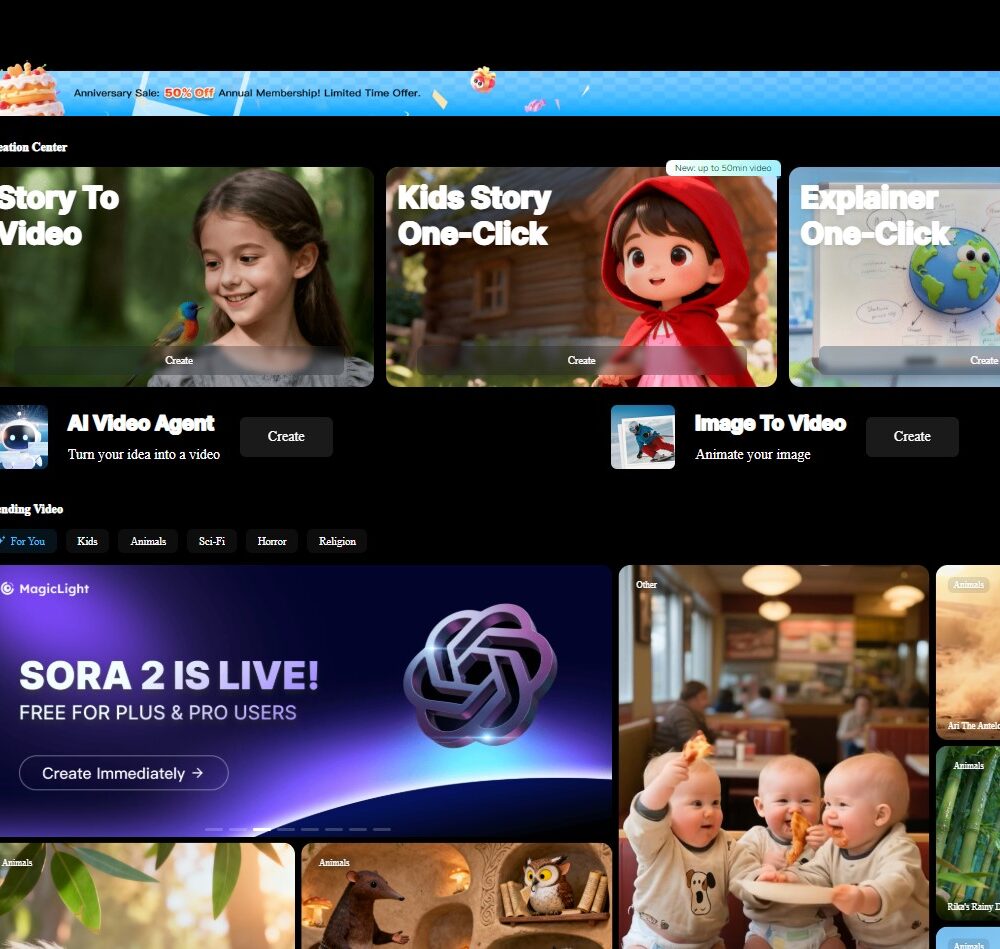Click the AI Video Agent robot icon
1000x949 pixels.
coord(23,437)
